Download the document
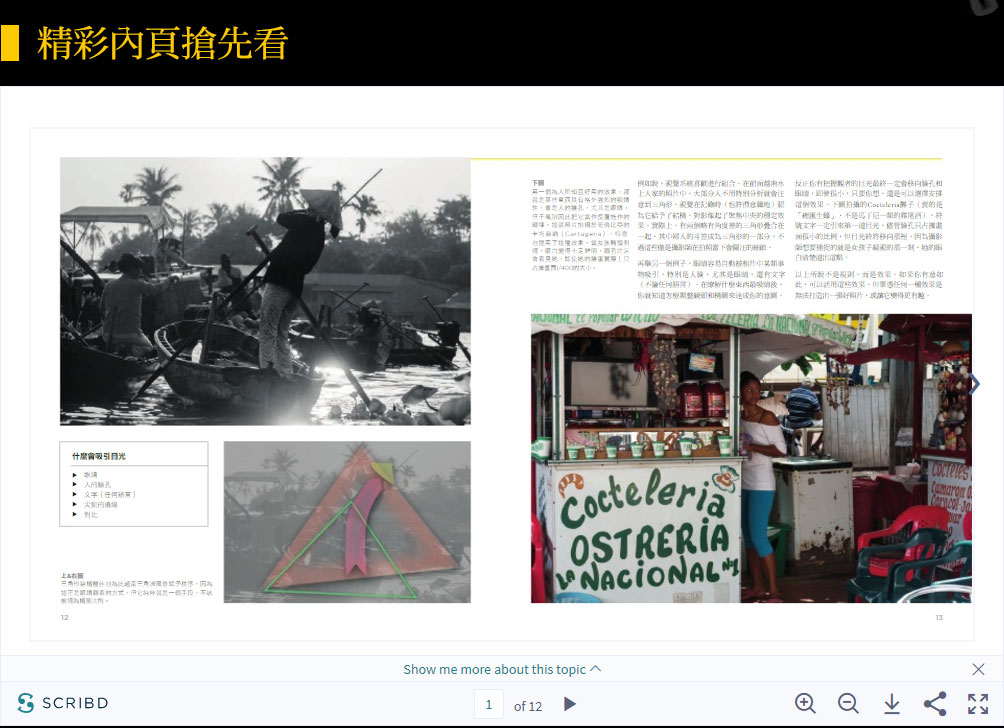 coord(892,704)
